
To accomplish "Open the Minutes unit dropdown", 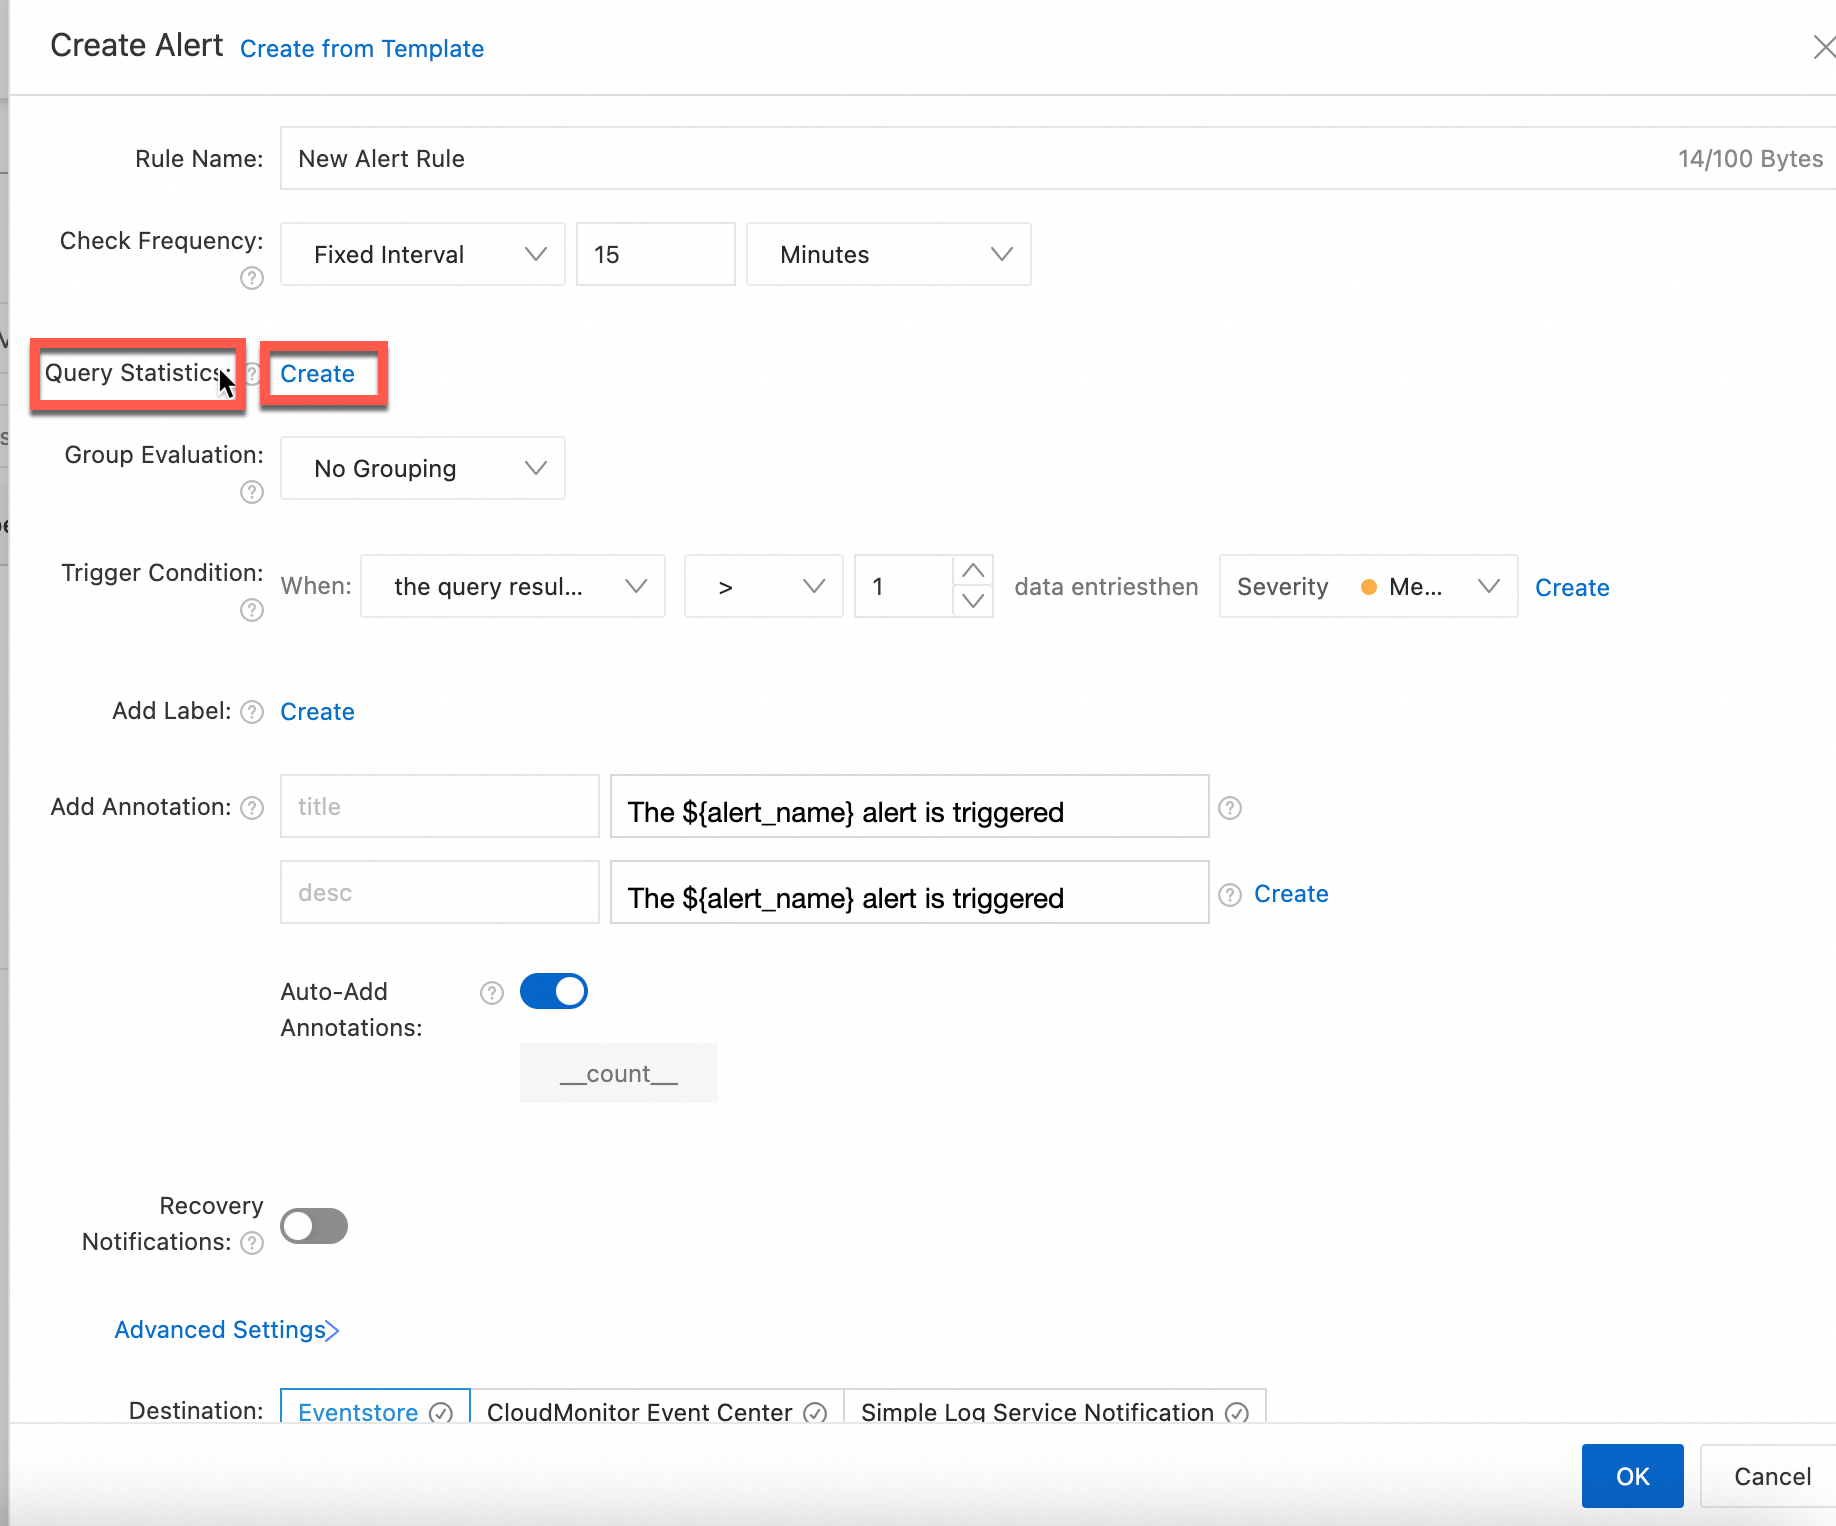I will tap(889, 254).
